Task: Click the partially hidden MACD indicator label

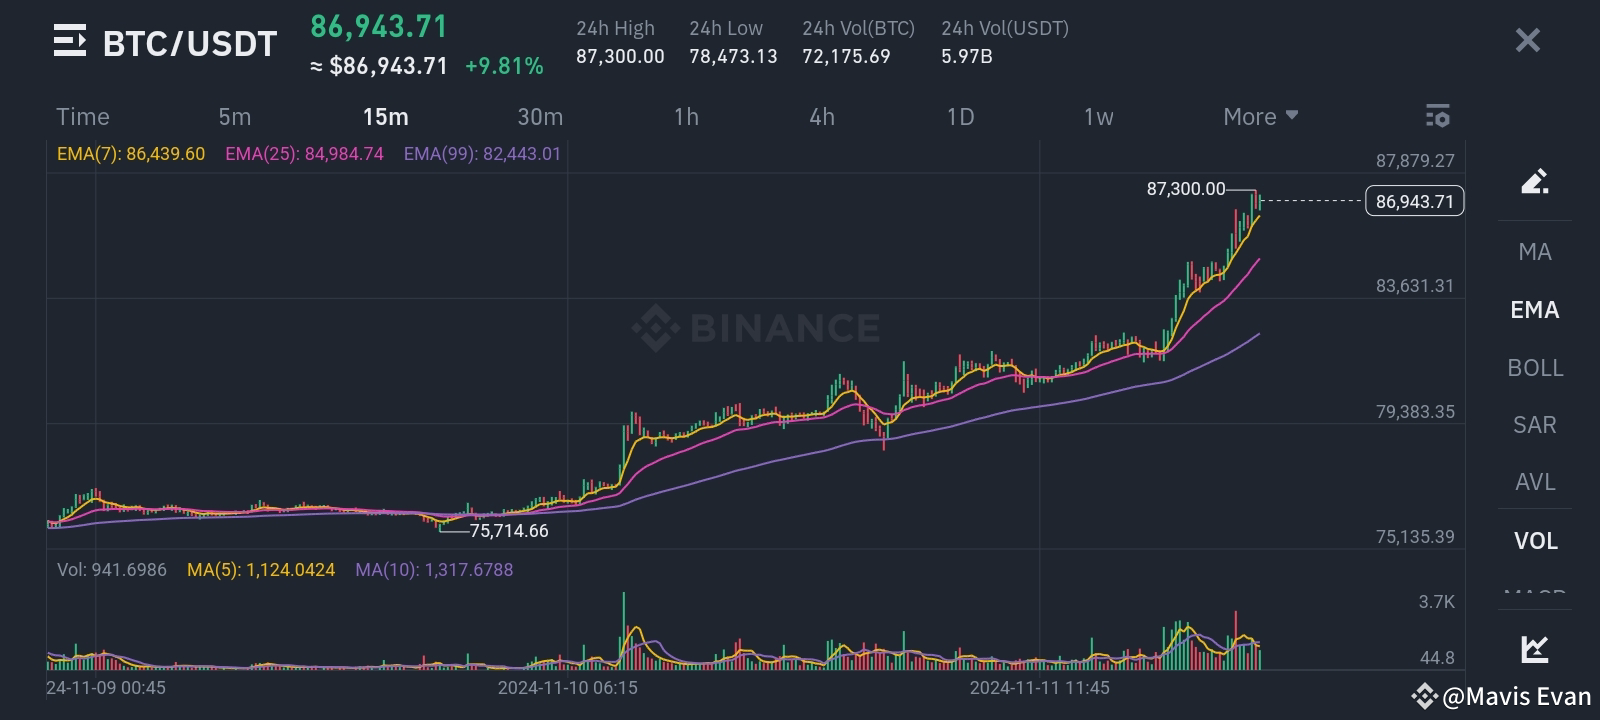Action: (x=1533, y=594)
